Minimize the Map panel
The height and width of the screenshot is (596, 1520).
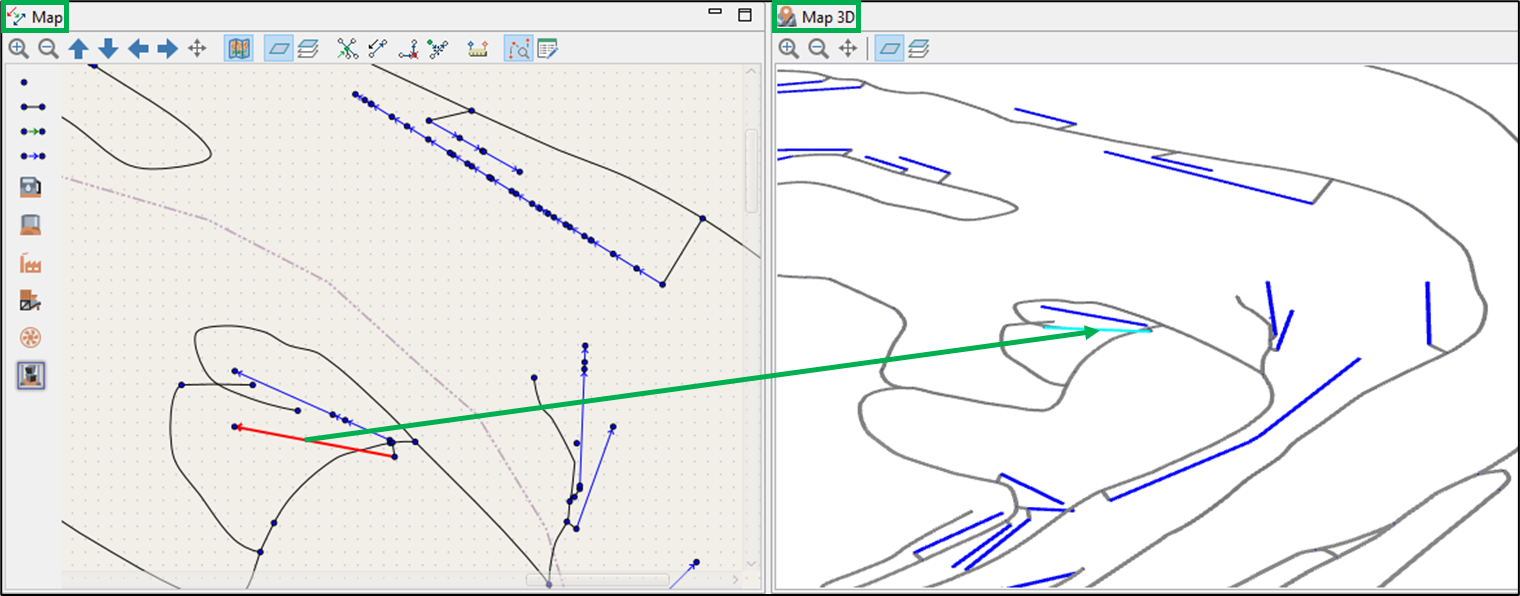point(714,13)
